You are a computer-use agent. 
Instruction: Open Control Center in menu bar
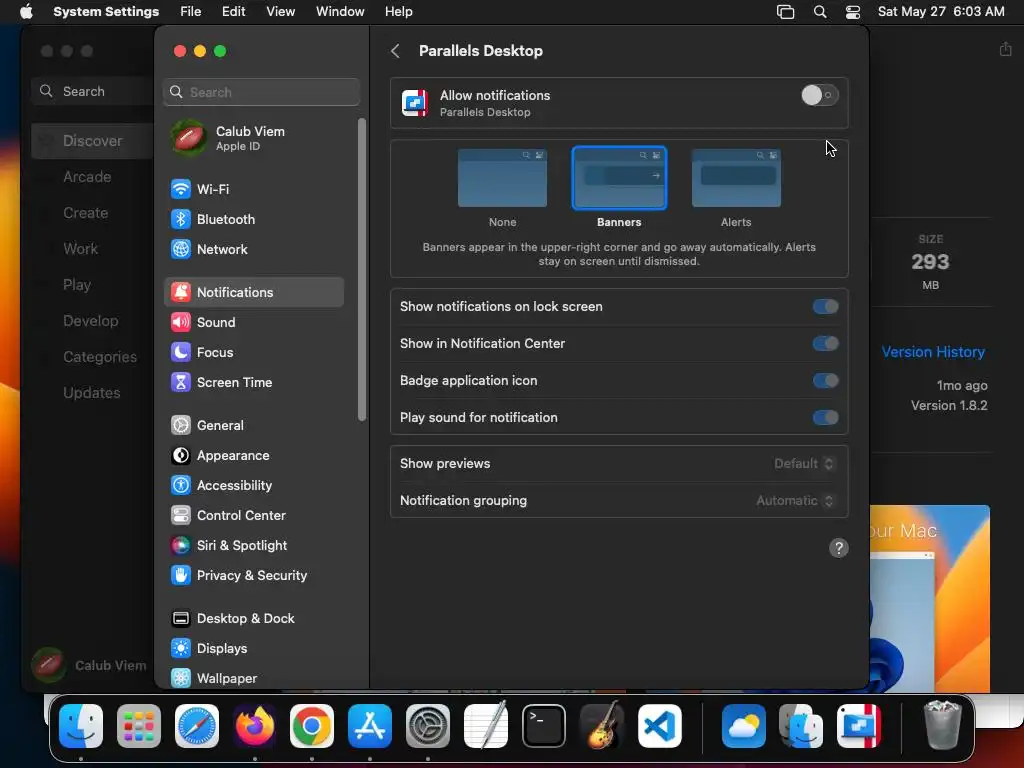point(853,12)
